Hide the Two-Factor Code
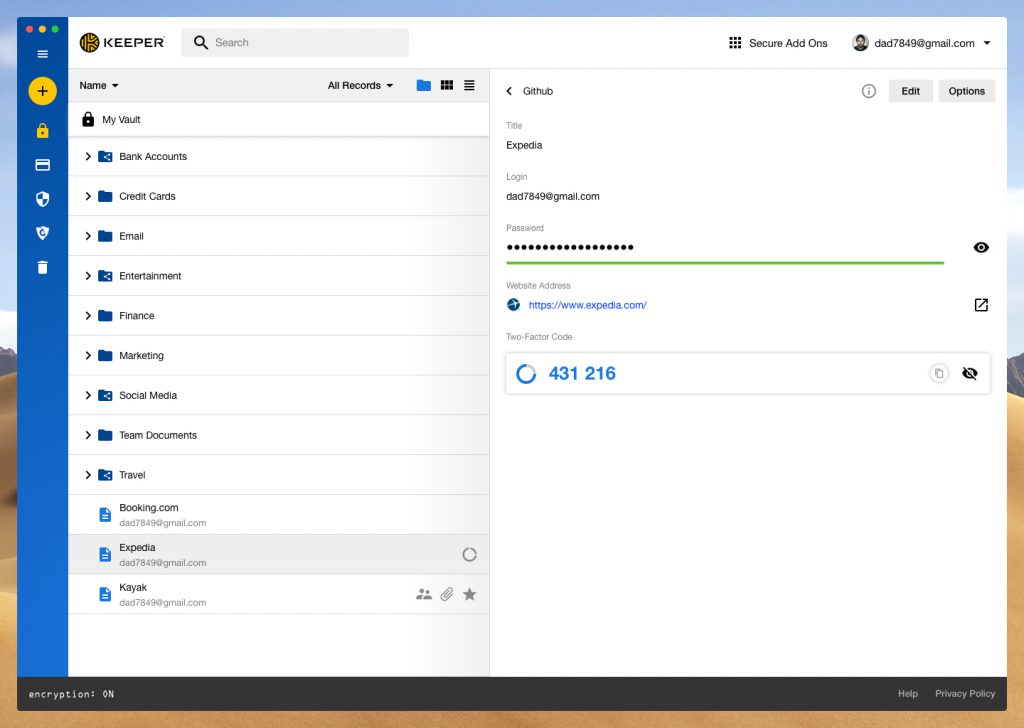The width and height of the screenshot is (1024, 728). click(x=969, y=372)
